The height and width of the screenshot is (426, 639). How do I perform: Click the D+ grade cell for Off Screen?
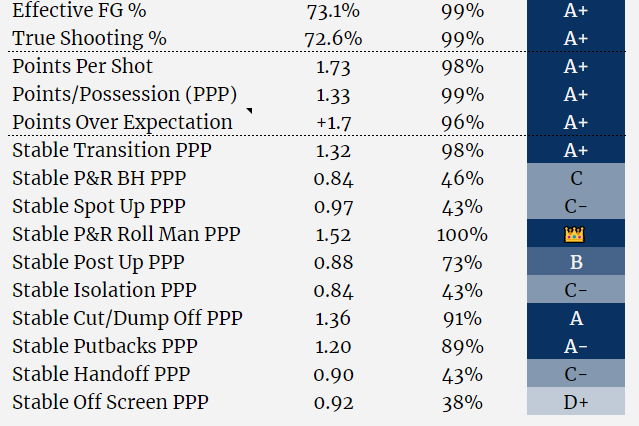tap(575, 403)
